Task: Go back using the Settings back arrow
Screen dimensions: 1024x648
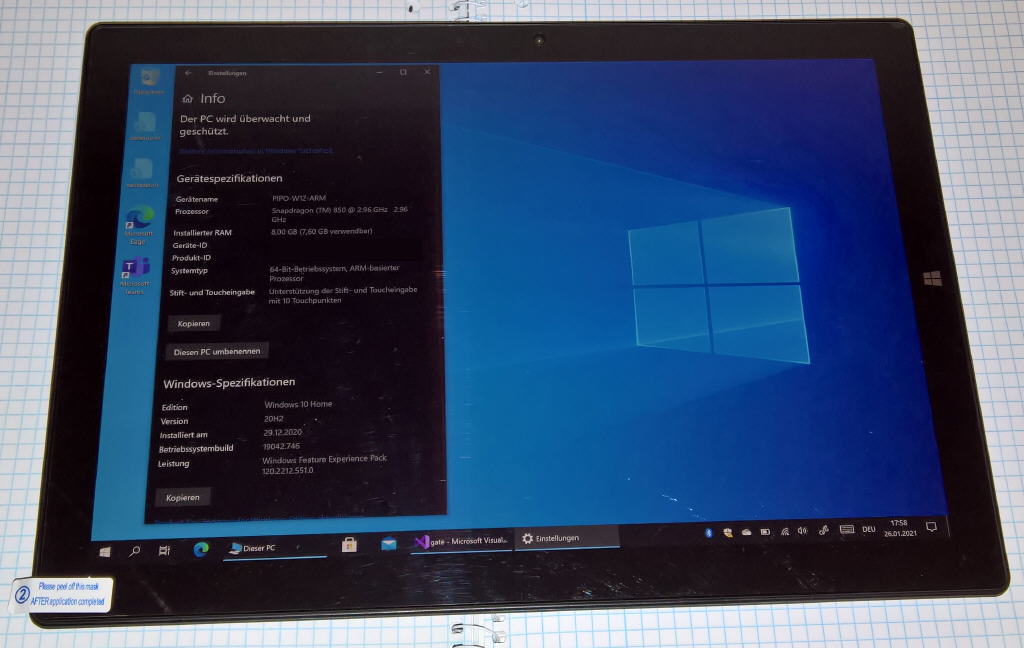Action: (x=188, y=73)
